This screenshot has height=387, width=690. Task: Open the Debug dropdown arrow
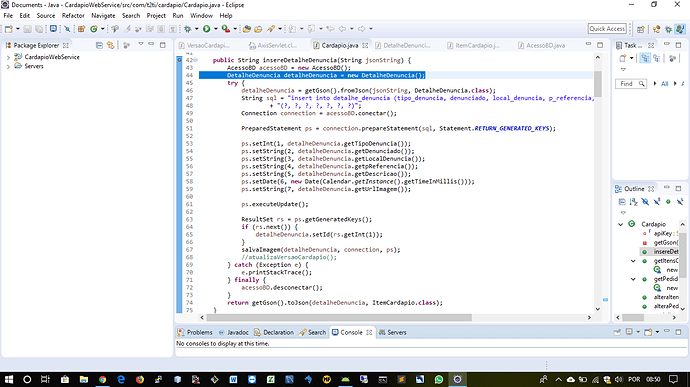pos(197,29)
